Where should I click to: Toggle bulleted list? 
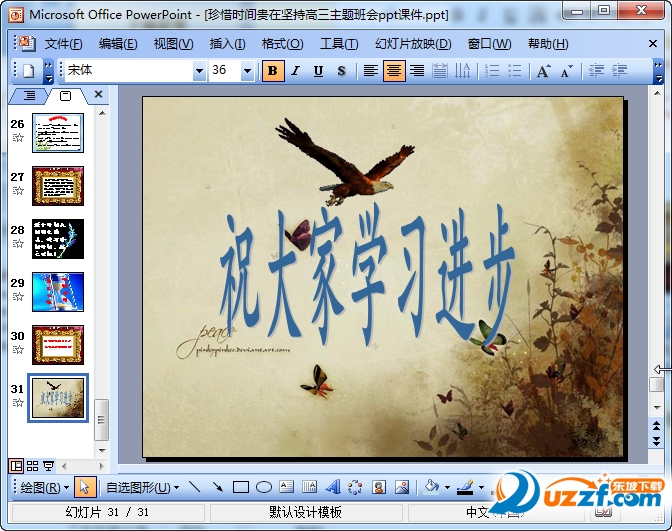(515, 71)
